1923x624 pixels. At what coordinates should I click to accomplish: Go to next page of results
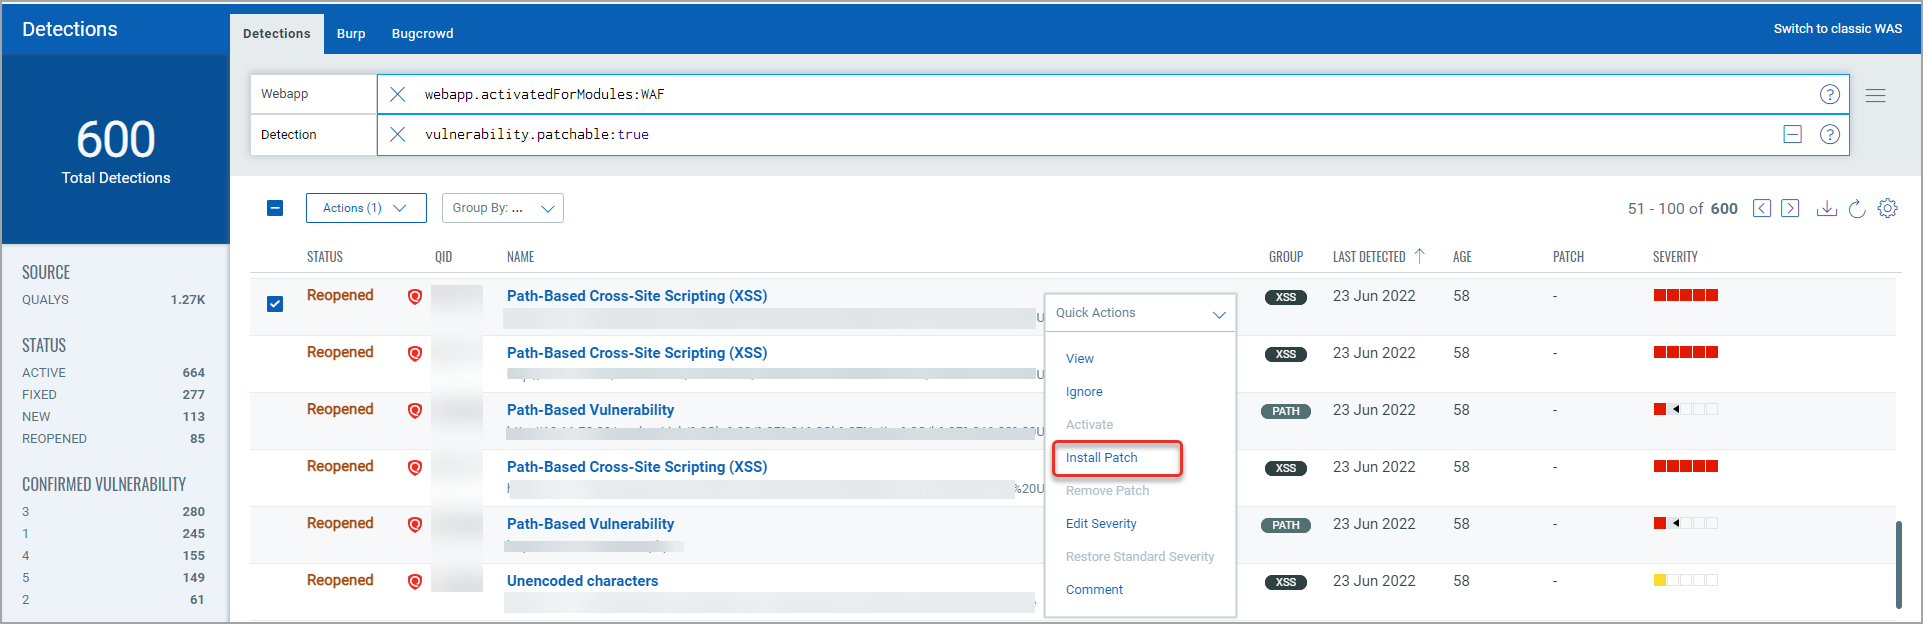(x=1790, y=208)
